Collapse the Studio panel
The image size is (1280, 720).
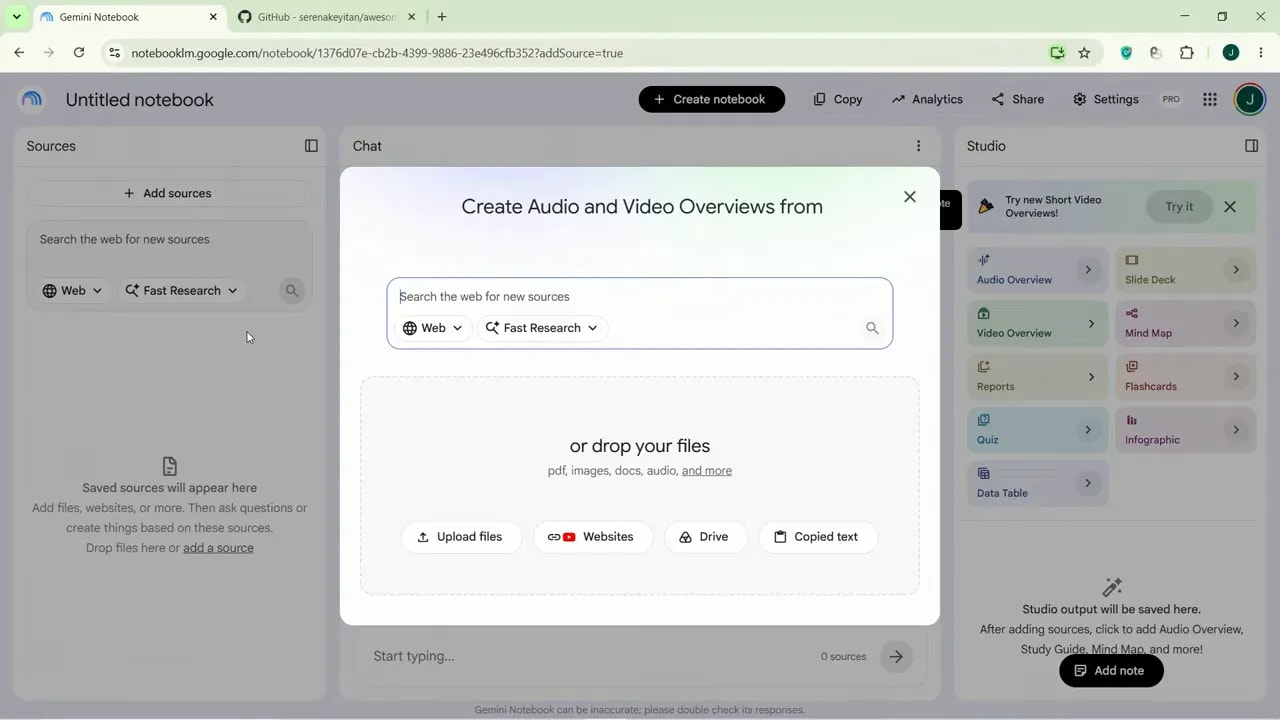click(1251, 146)
